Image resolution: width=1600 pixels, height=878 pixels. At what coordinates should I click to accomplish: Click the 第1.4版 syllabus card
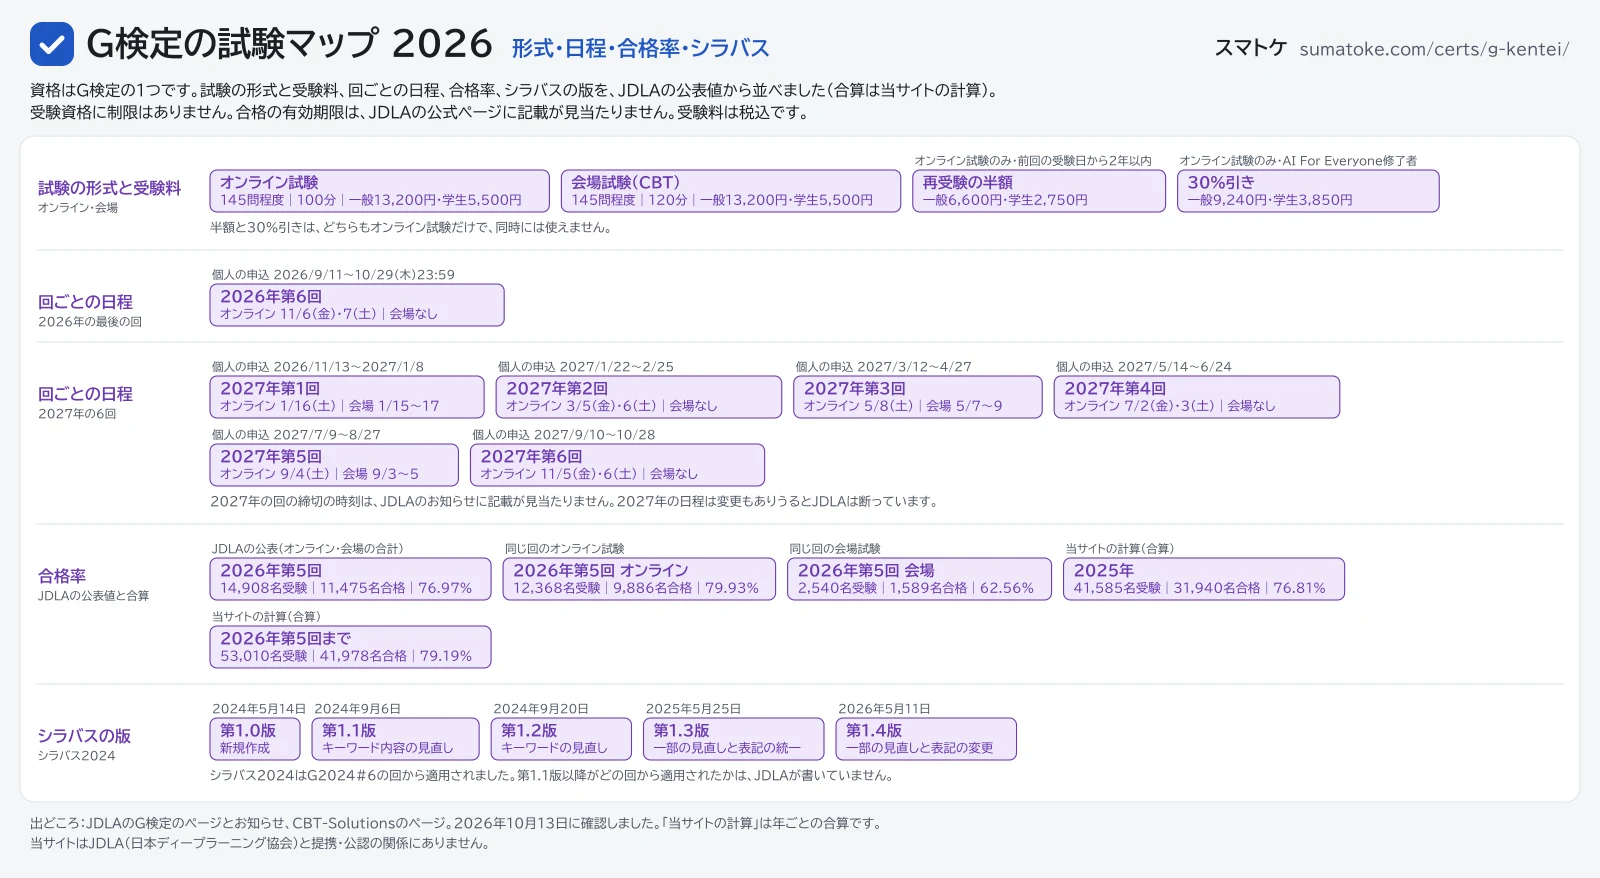click(x=926, y=739)
